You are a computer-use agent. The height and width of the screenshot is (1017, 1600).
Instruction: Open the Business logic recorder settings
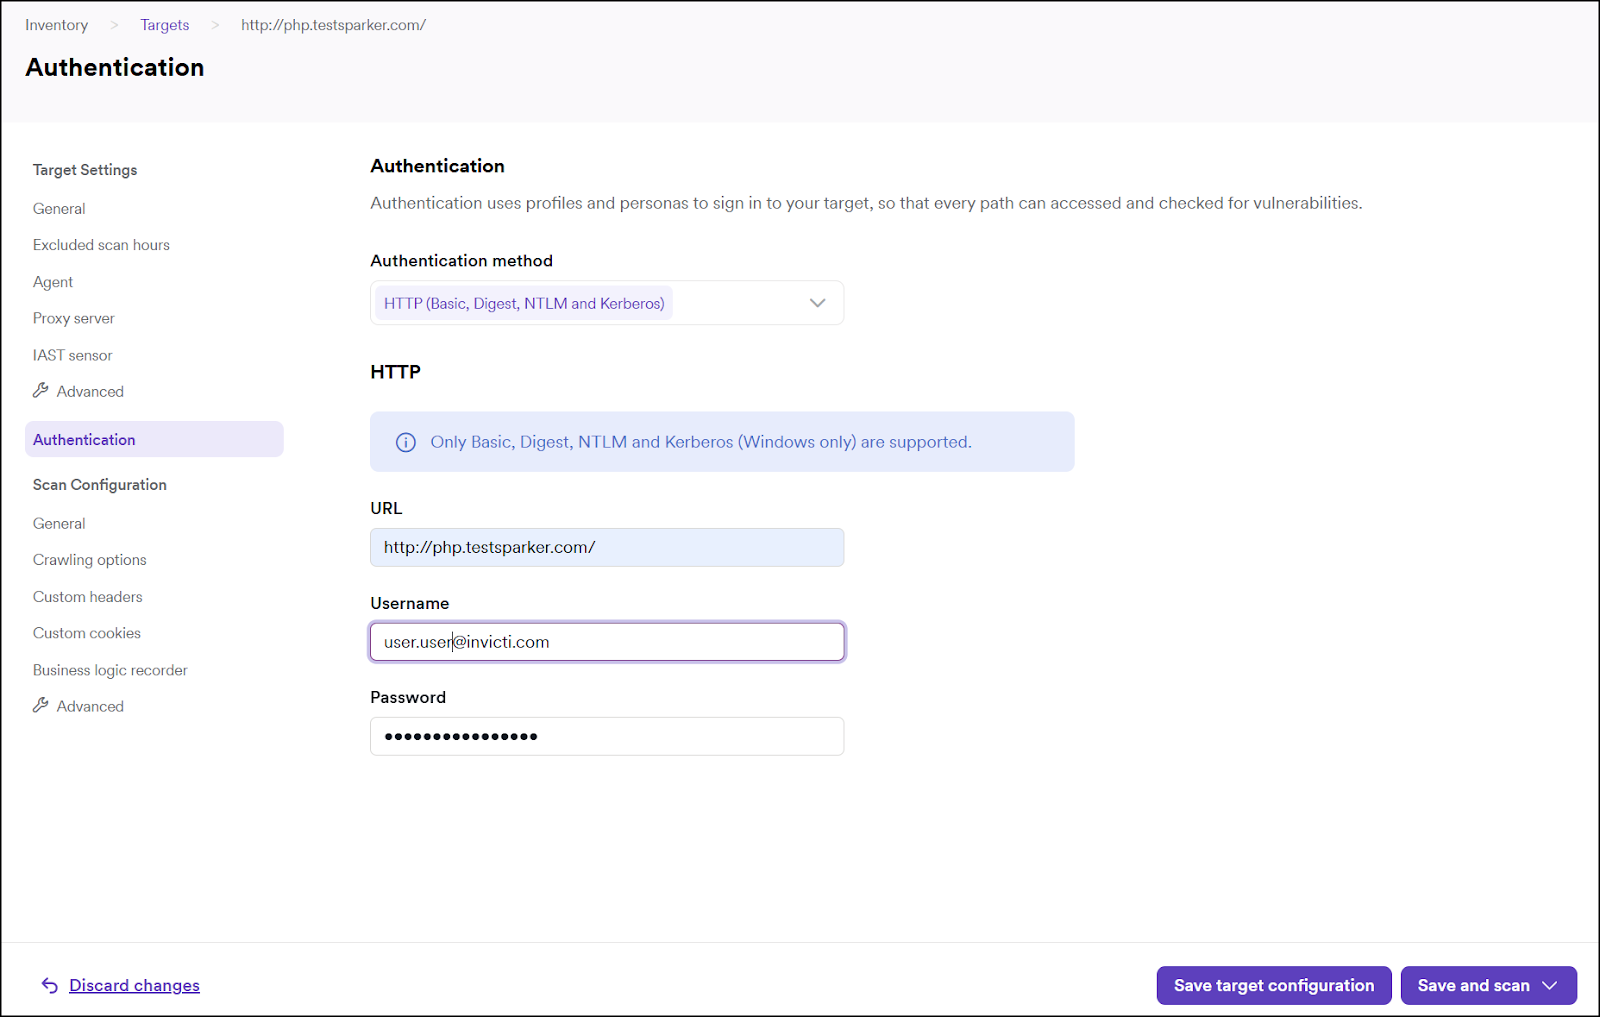(x=110, y=670)
